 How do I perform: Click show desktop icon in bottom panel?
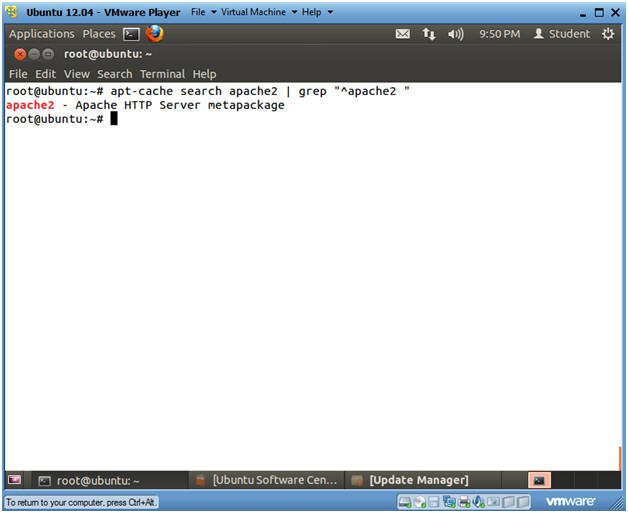(14, 480)
